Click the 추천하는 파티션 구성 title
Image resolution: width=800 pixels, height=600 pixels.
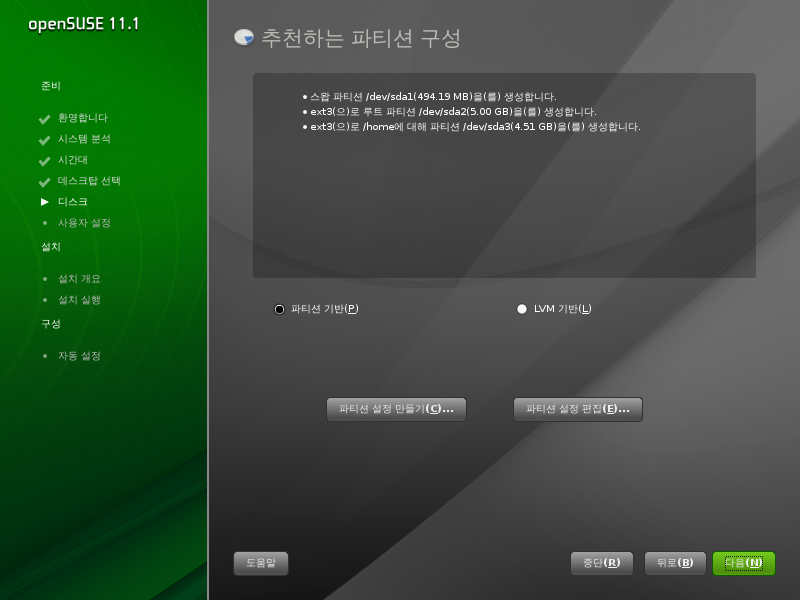pos(361,38)
